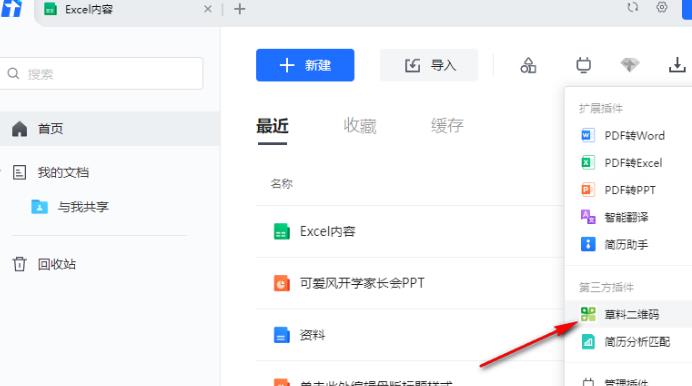Click the search magnifier icon
This screenshot has height=386, width=692.
click(x=13, y=73)
